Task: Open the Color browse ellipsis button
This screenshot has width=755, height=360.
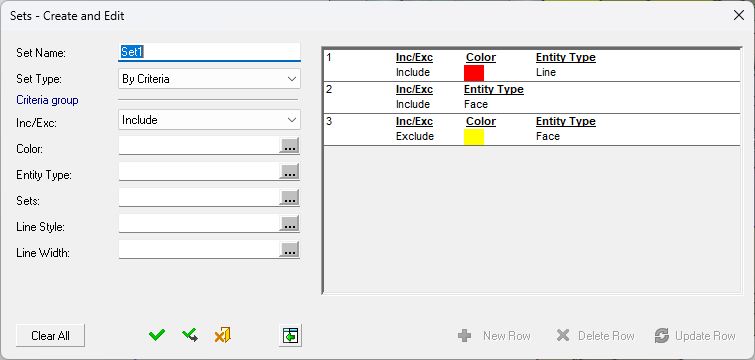Action: click(289, 146)
